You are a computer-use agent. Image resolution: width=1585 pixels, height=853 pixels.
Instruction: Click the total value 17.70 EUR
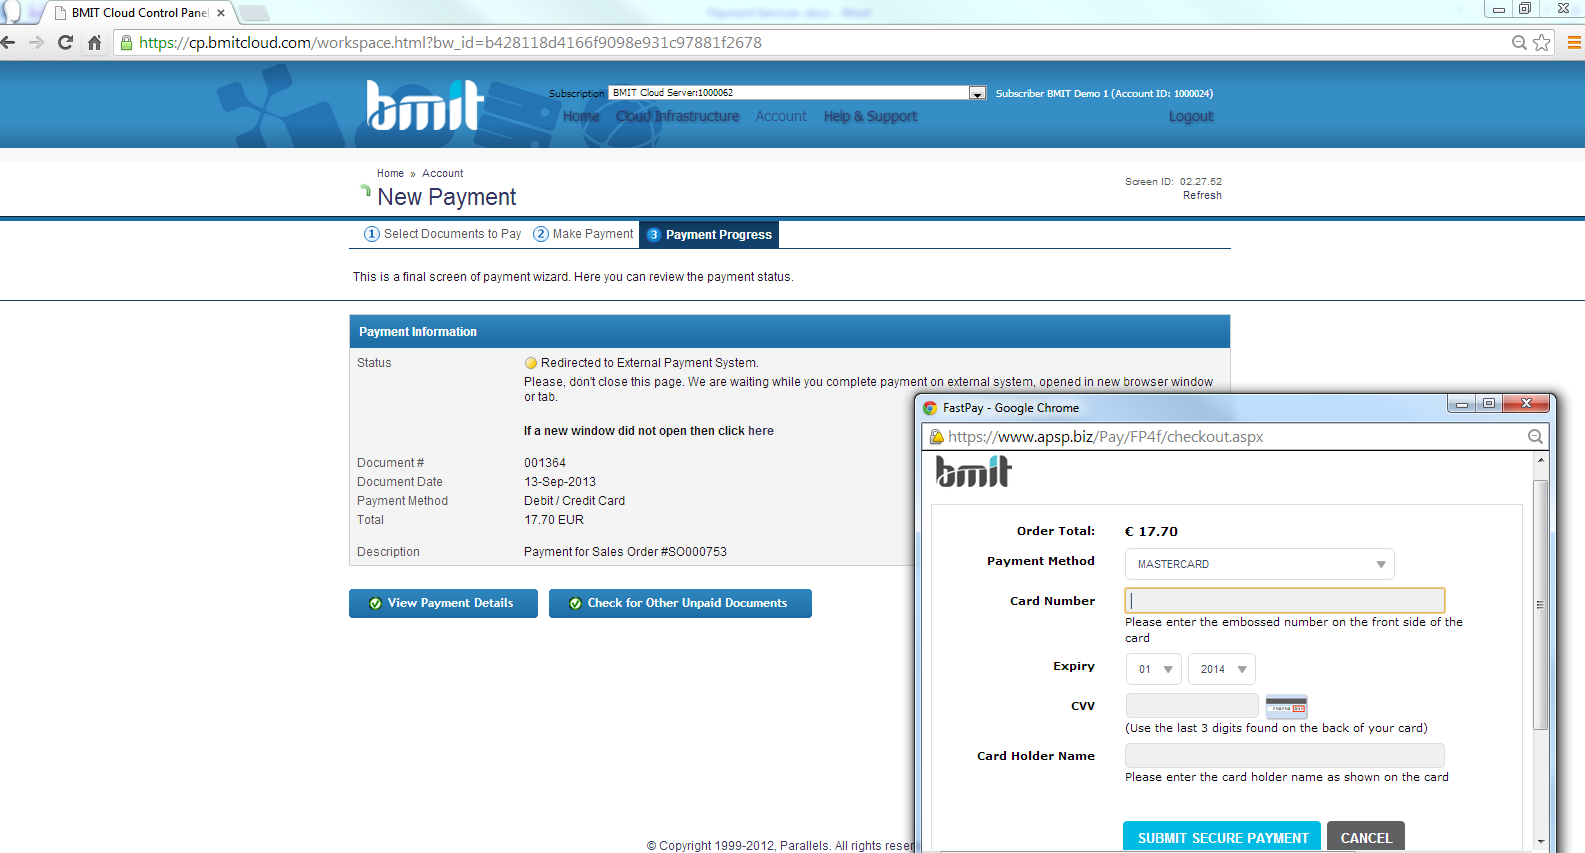[x=554, y=520]
